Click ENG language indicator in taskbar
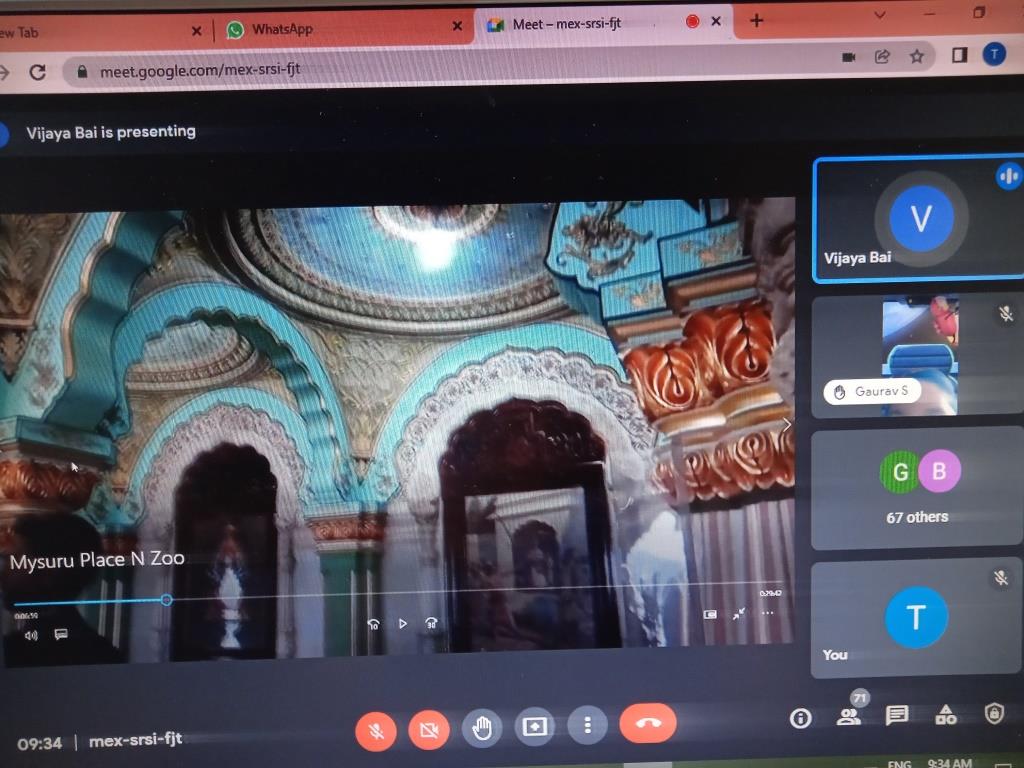 coord(899,763)
